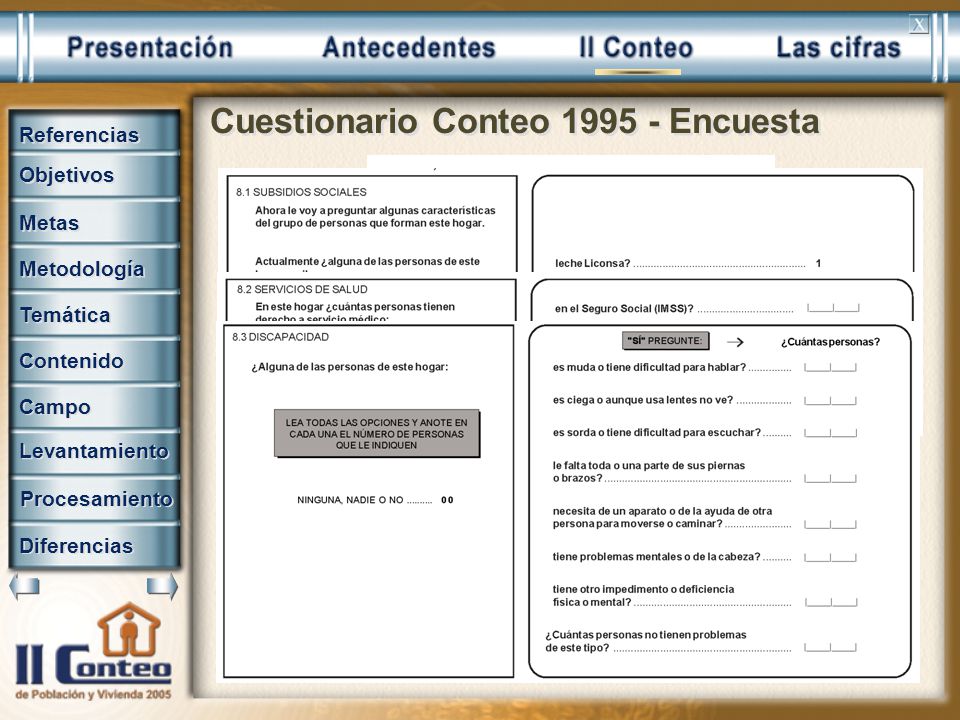
Task: Open the Presentación tab
Action: [x=150, y=48]
